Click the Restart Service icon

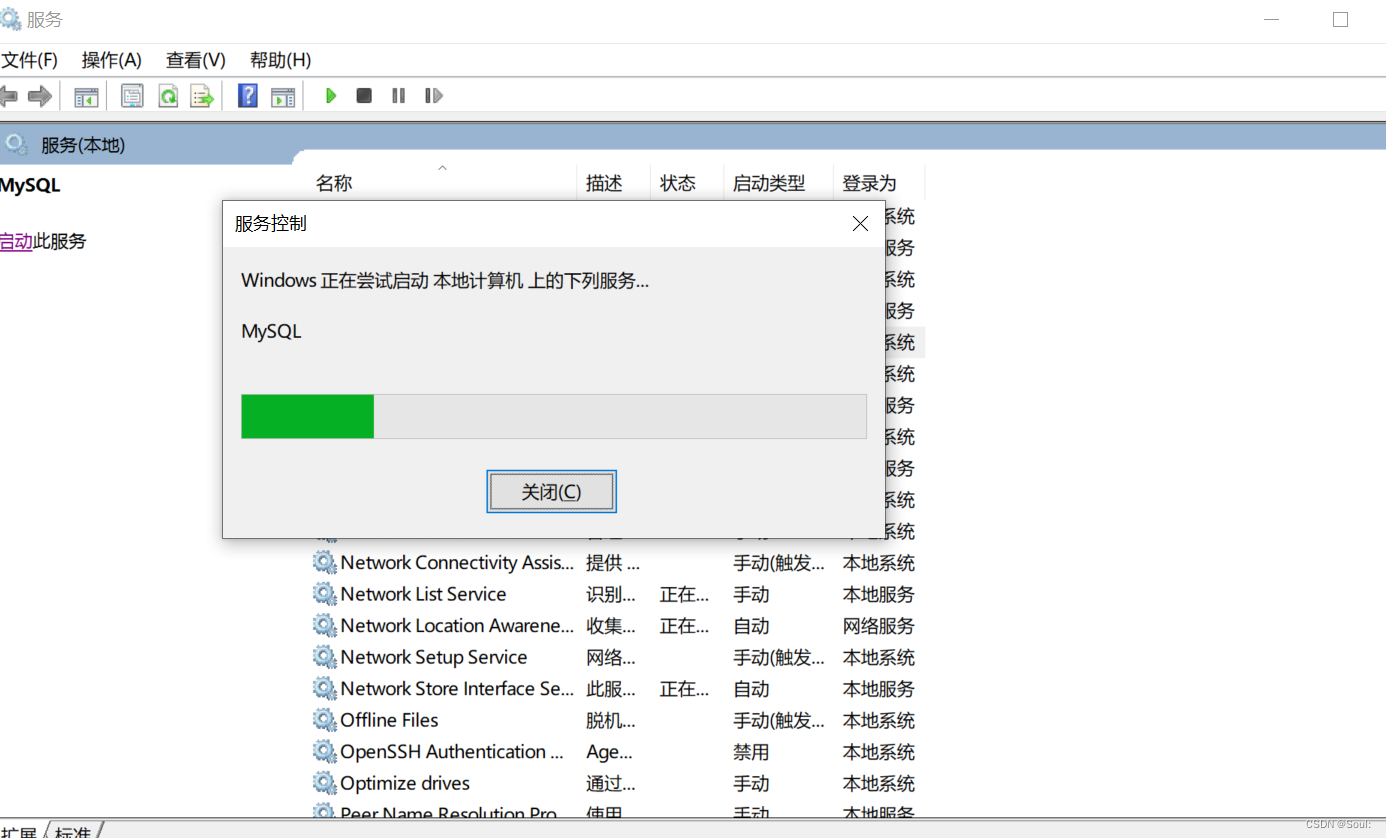click(x=433, y=96)
